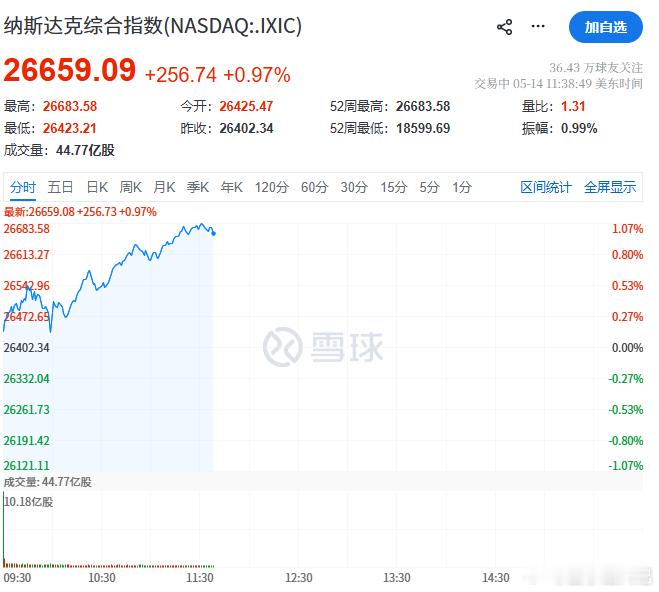The width and height of the screenshot is (659, 592).
Task: Click the 36.43 万球友关注 text
Action: click(596, 68)
